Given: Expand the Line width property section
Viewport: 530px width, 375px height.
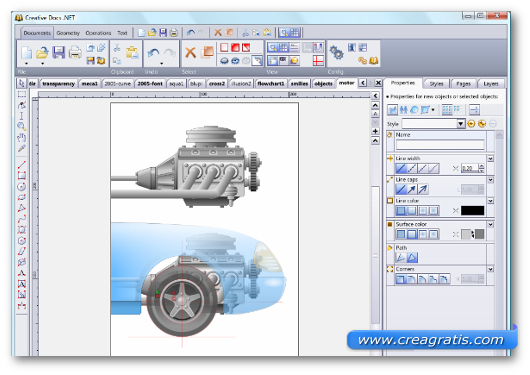Looking at the screenshot, I should pyautogui.click(x=490, y=159).
